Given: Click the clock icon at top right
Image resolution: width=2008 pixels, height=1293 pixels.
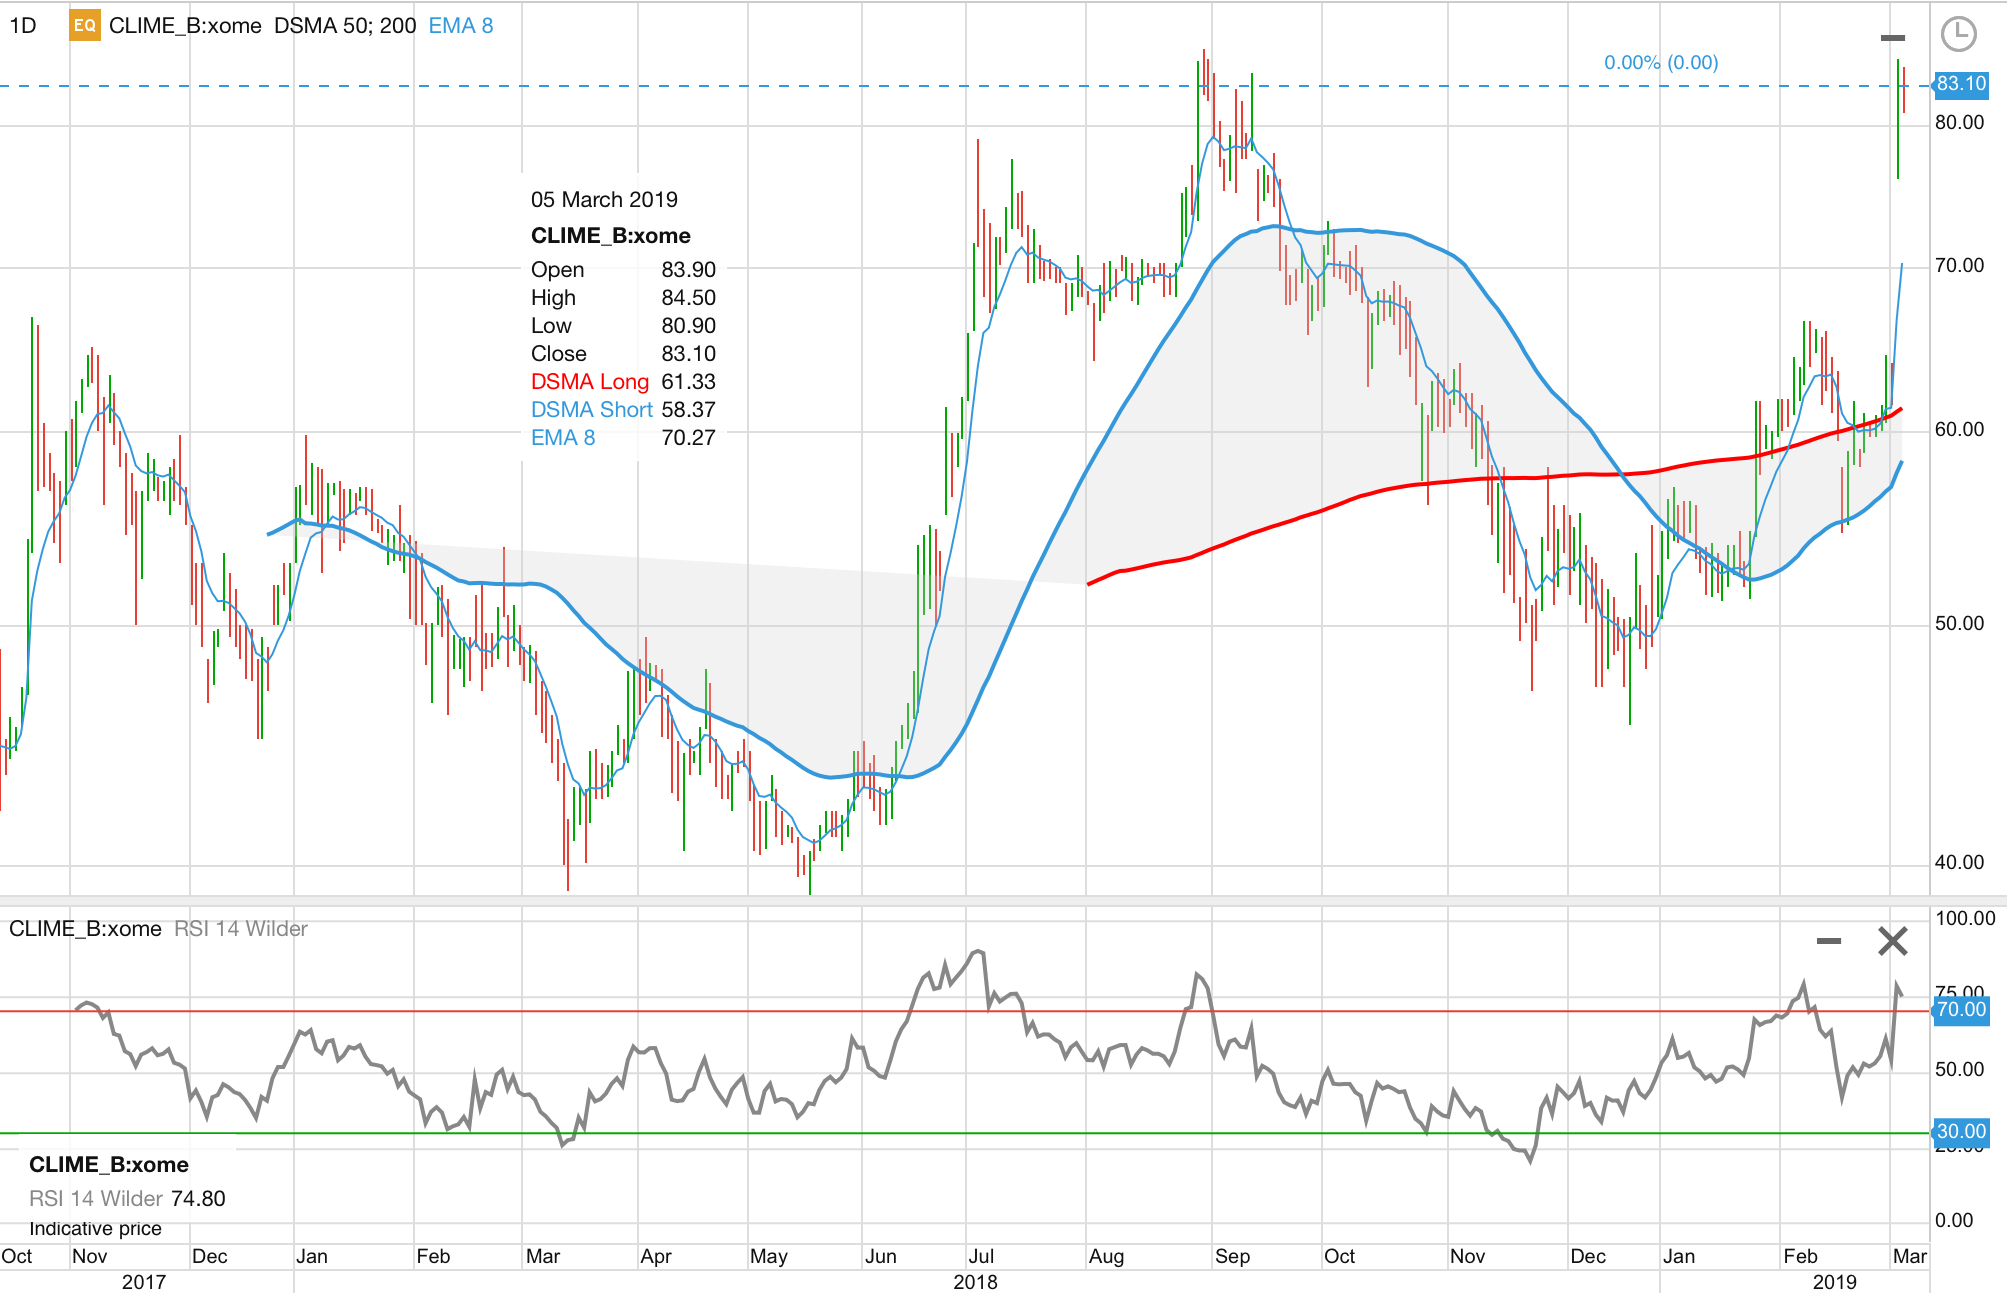Looking at the screenshot, I should (x=1958, y=34).
